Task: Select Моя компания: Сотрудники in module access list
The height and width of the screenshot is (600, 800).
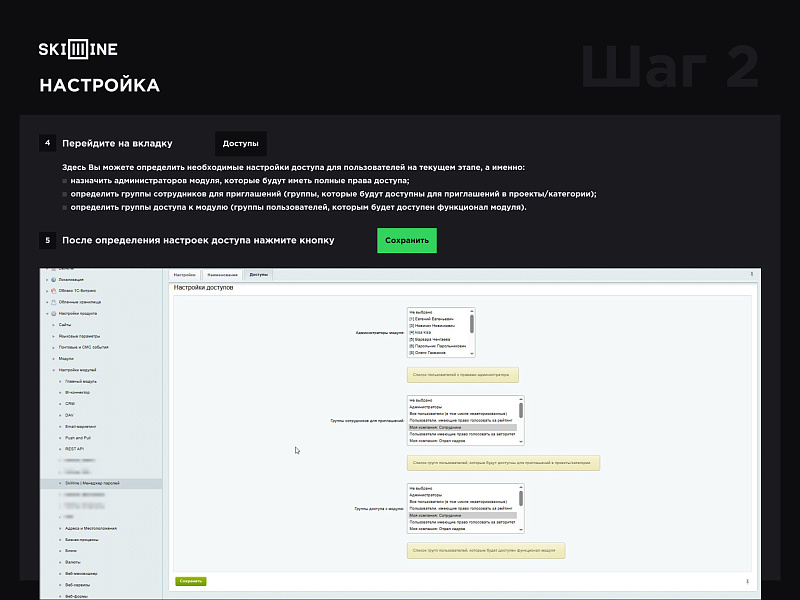Action: 463,516
